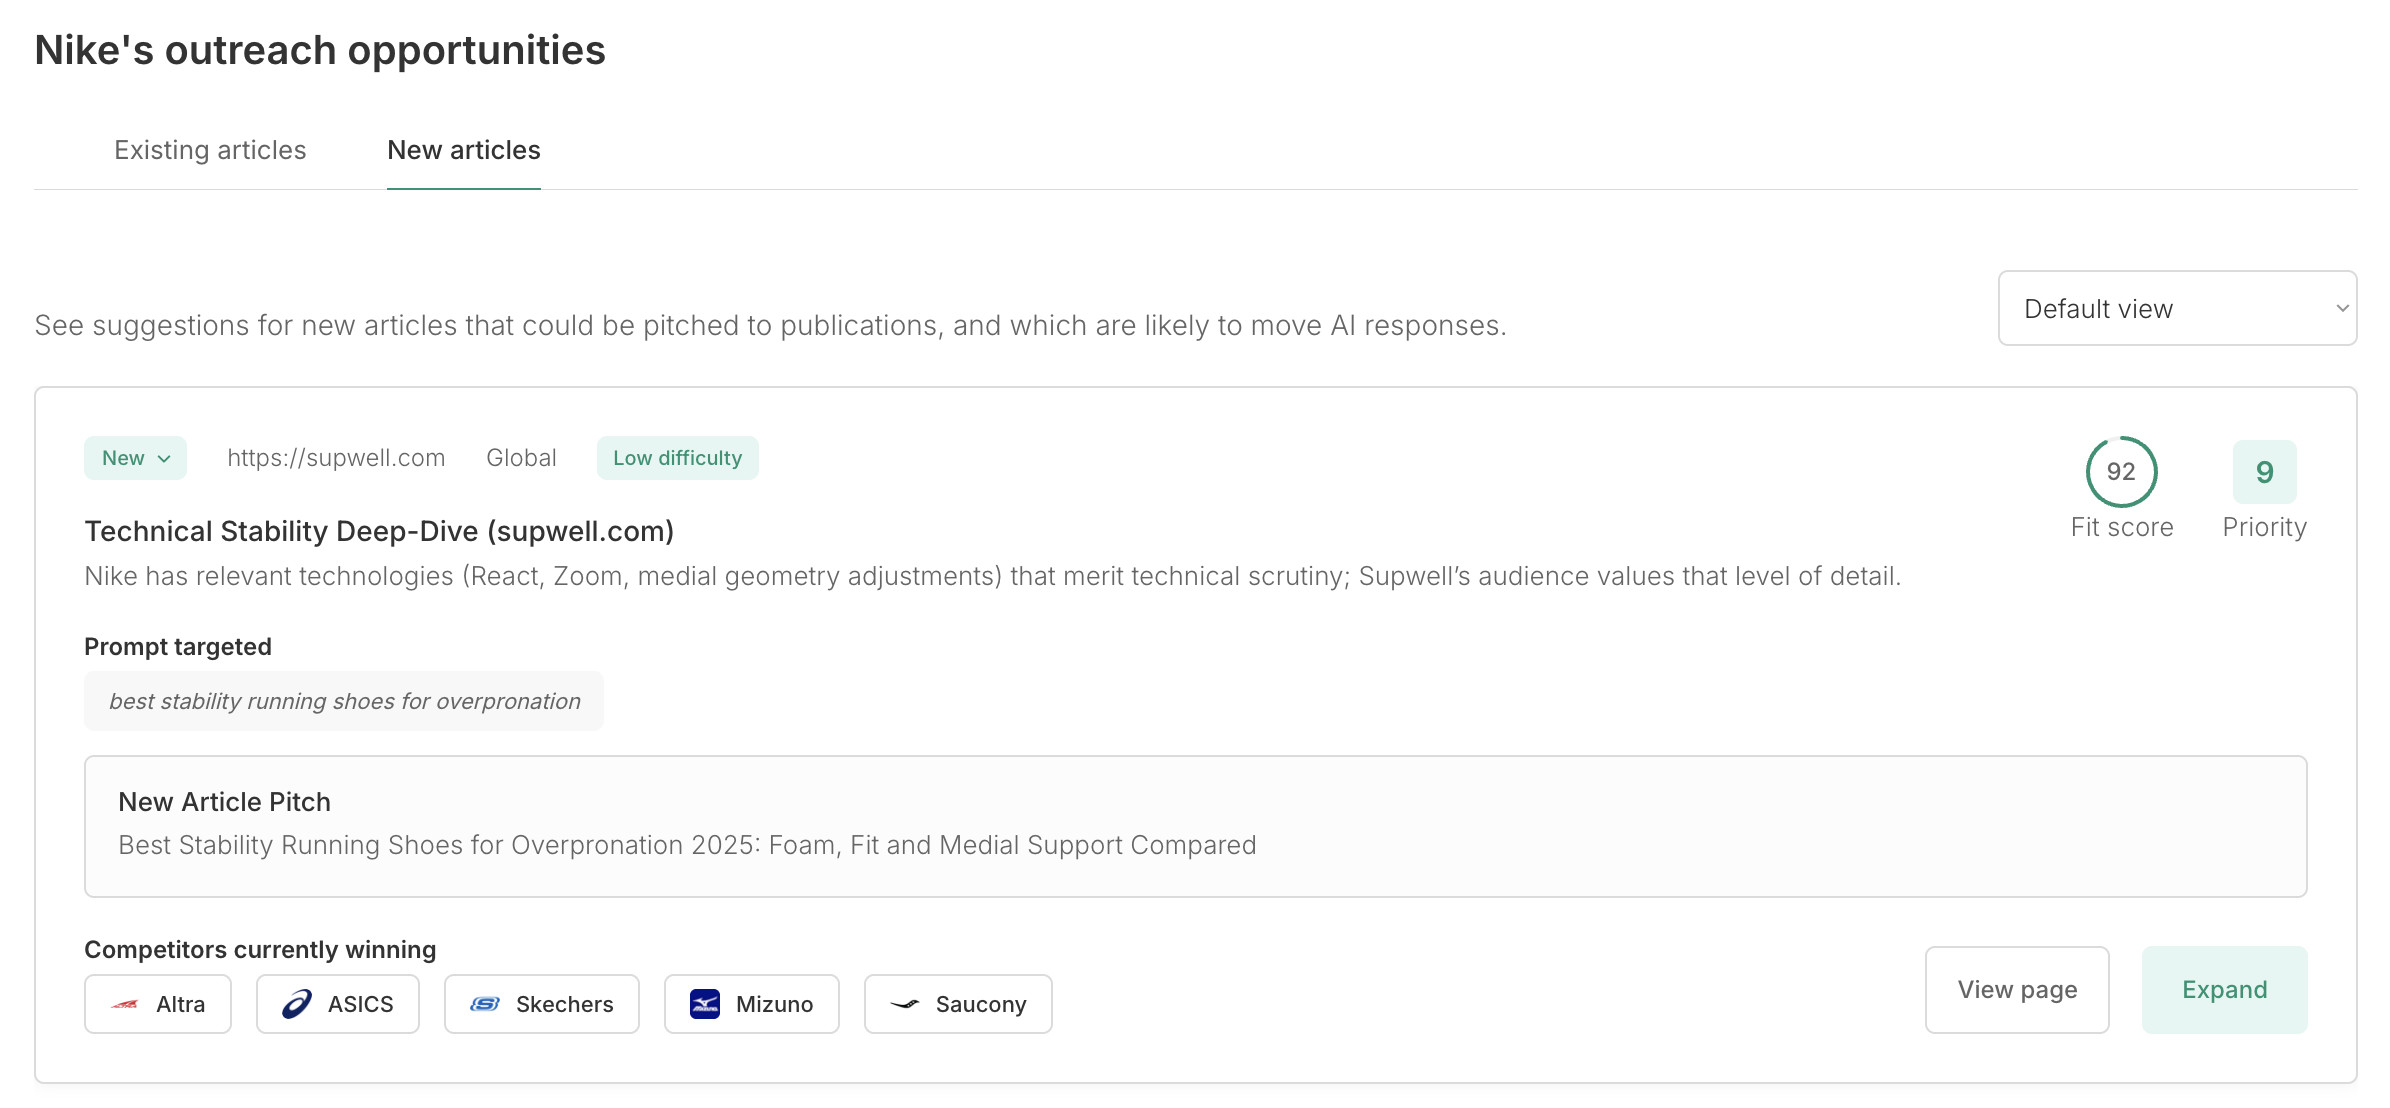Image resolution: width=2390 pixels, height=1108 pixels.
Task: Open the New status dropdown
Action: point(135,458)
